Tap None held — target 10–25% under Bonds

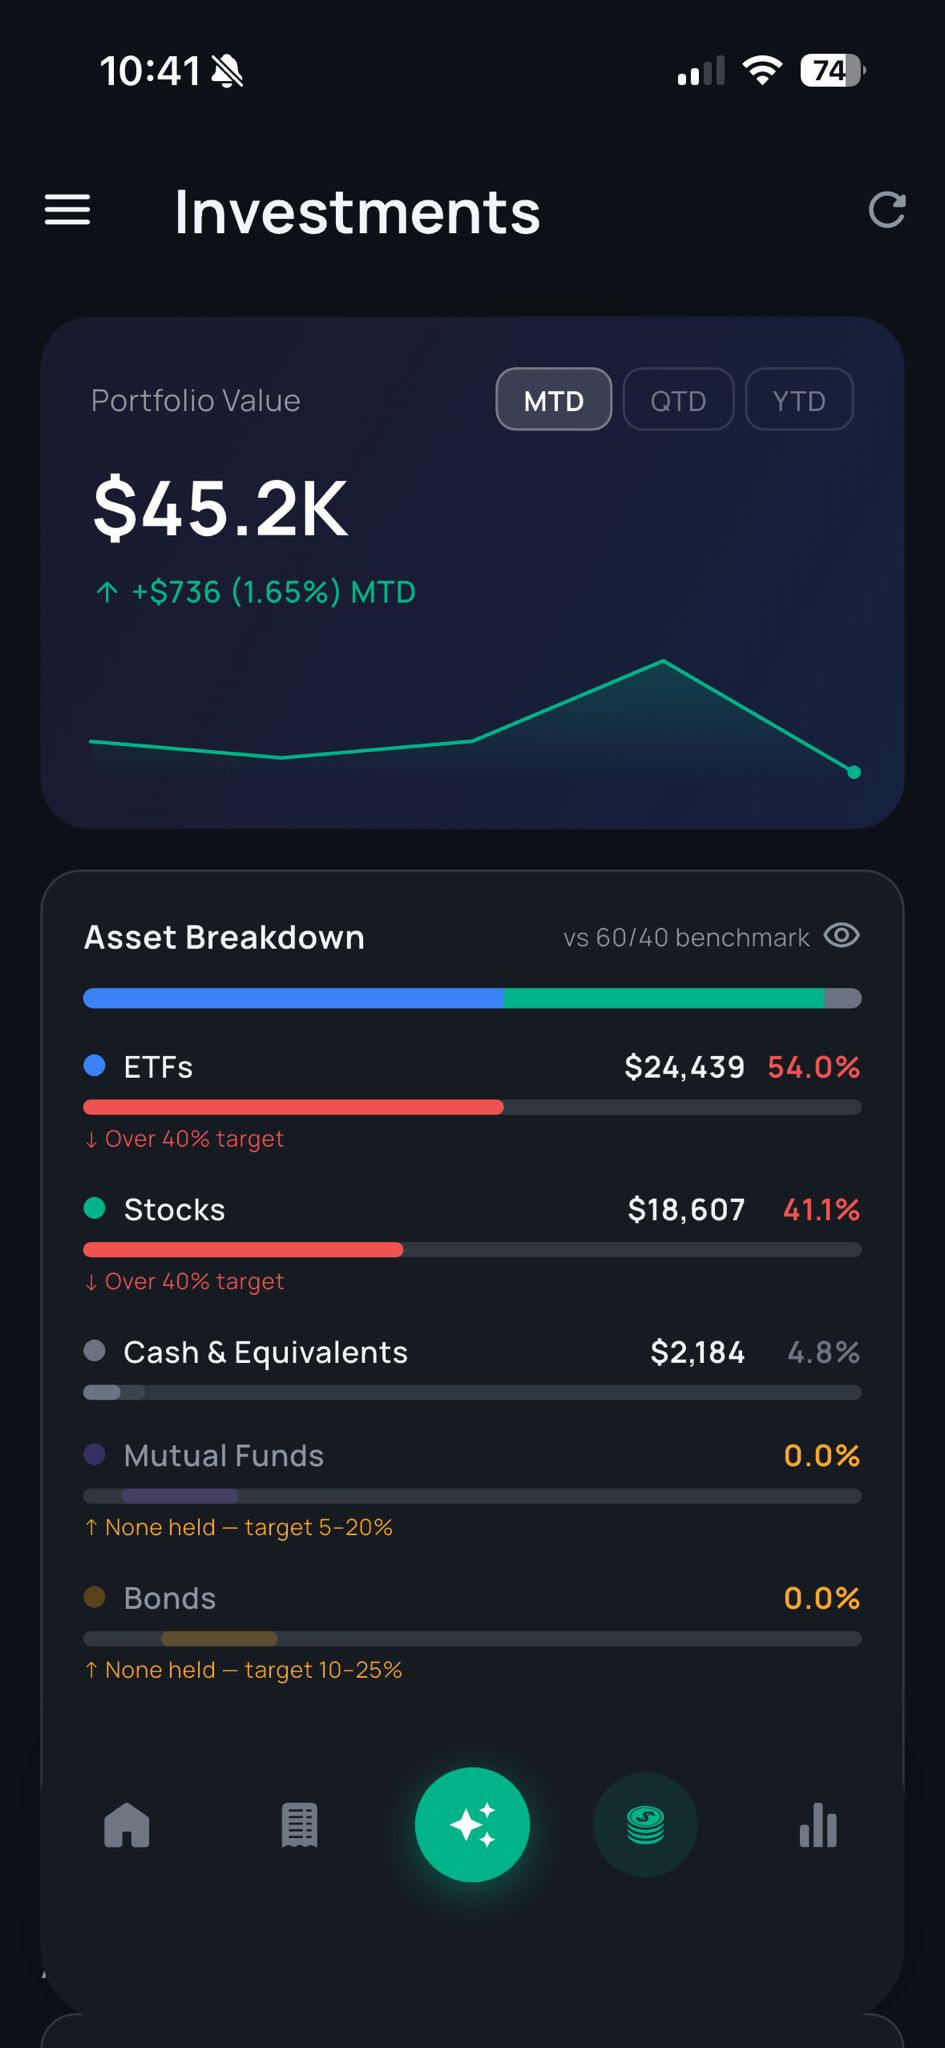click(x=242, y=1669)
